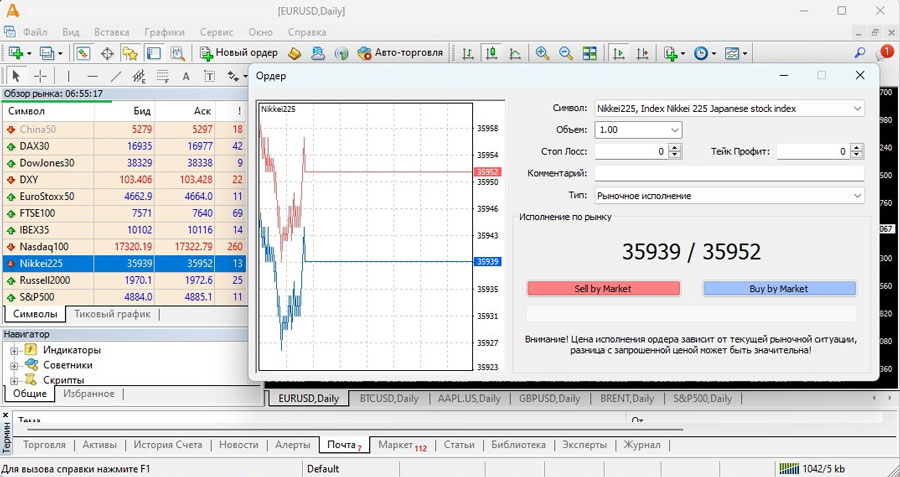Viewport: 900px width, 477px height.
Task: Click the search magnifier in main toolbar
Action: pyautogui.click(x=859, y=53)
